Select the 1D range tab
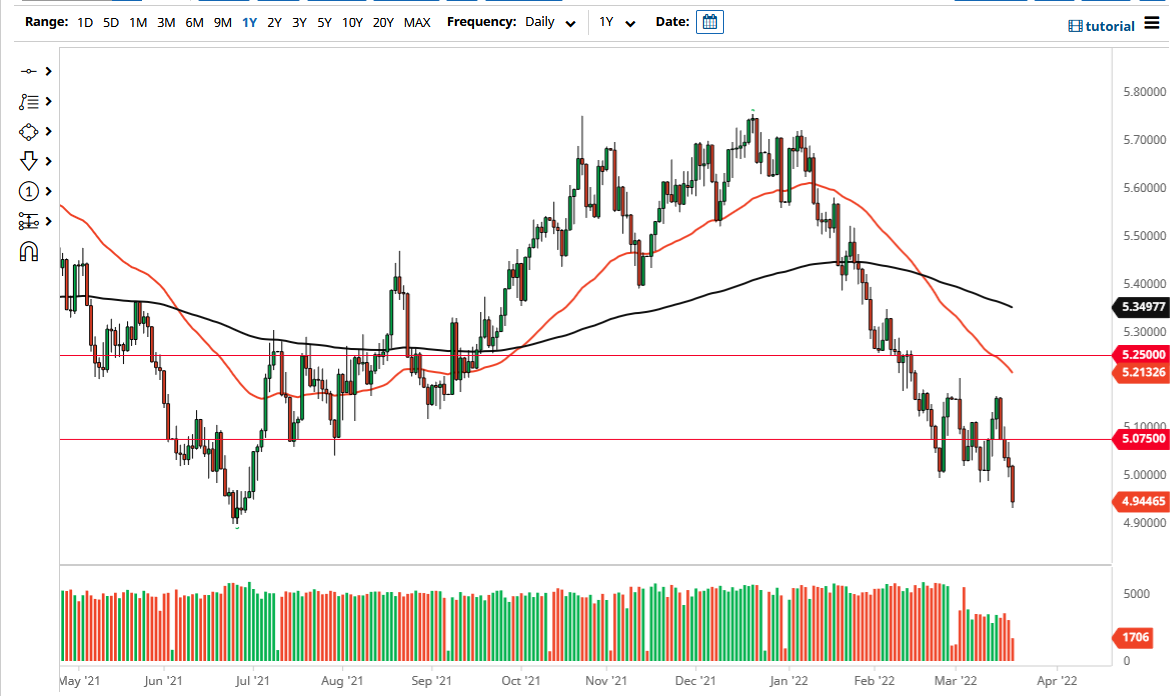This screenshot has height=696, width=1174. point(84,20)
